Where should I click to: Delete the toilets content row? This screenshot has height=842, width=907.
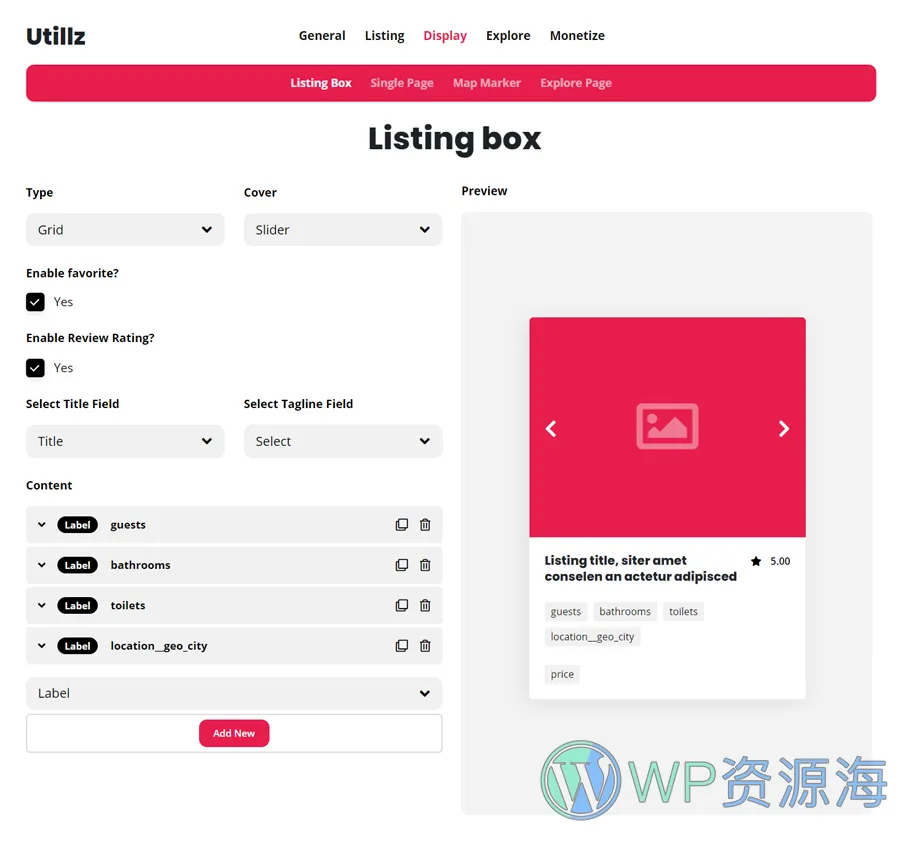point(425,605)
